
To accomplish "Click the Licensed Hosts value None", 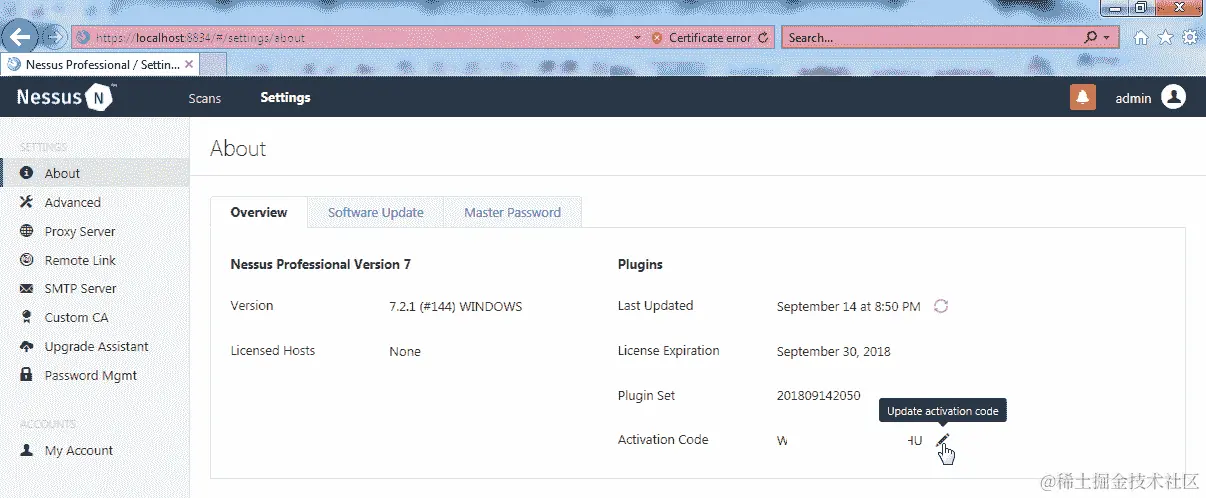I will click(x=405, y=351).
